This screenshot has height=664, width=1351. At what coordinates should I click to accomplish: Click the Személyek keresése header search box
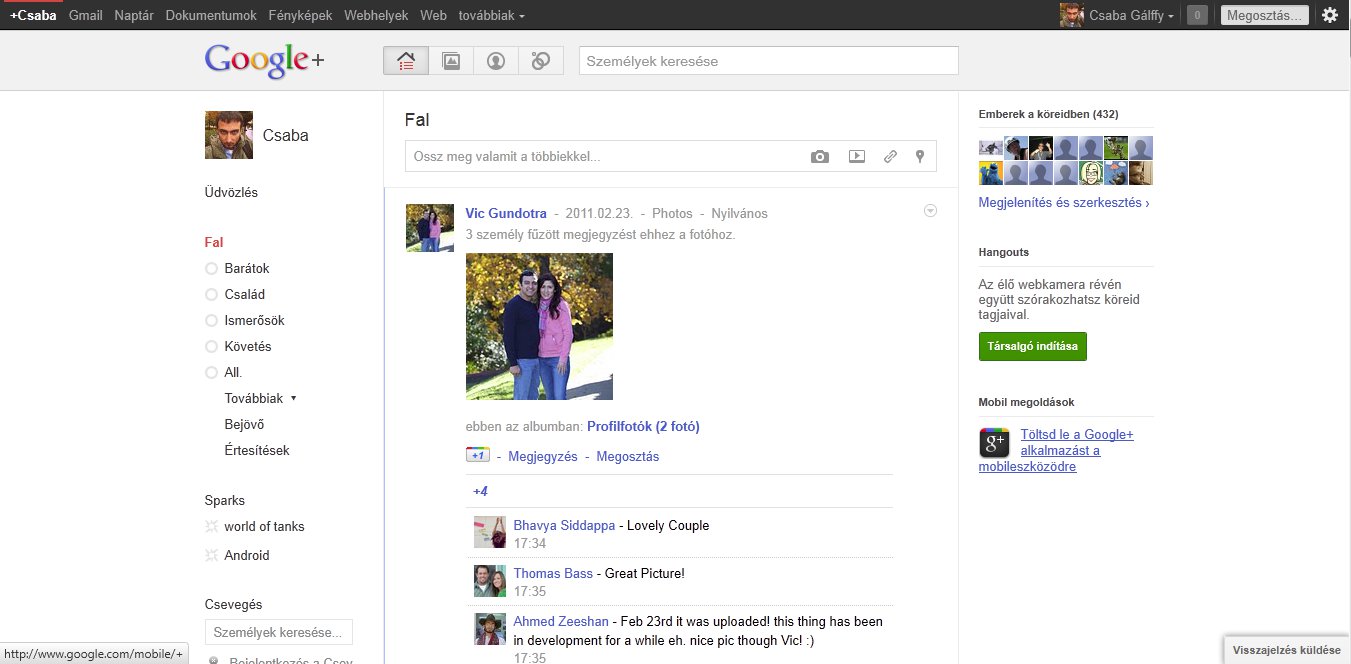coord(768,61)
